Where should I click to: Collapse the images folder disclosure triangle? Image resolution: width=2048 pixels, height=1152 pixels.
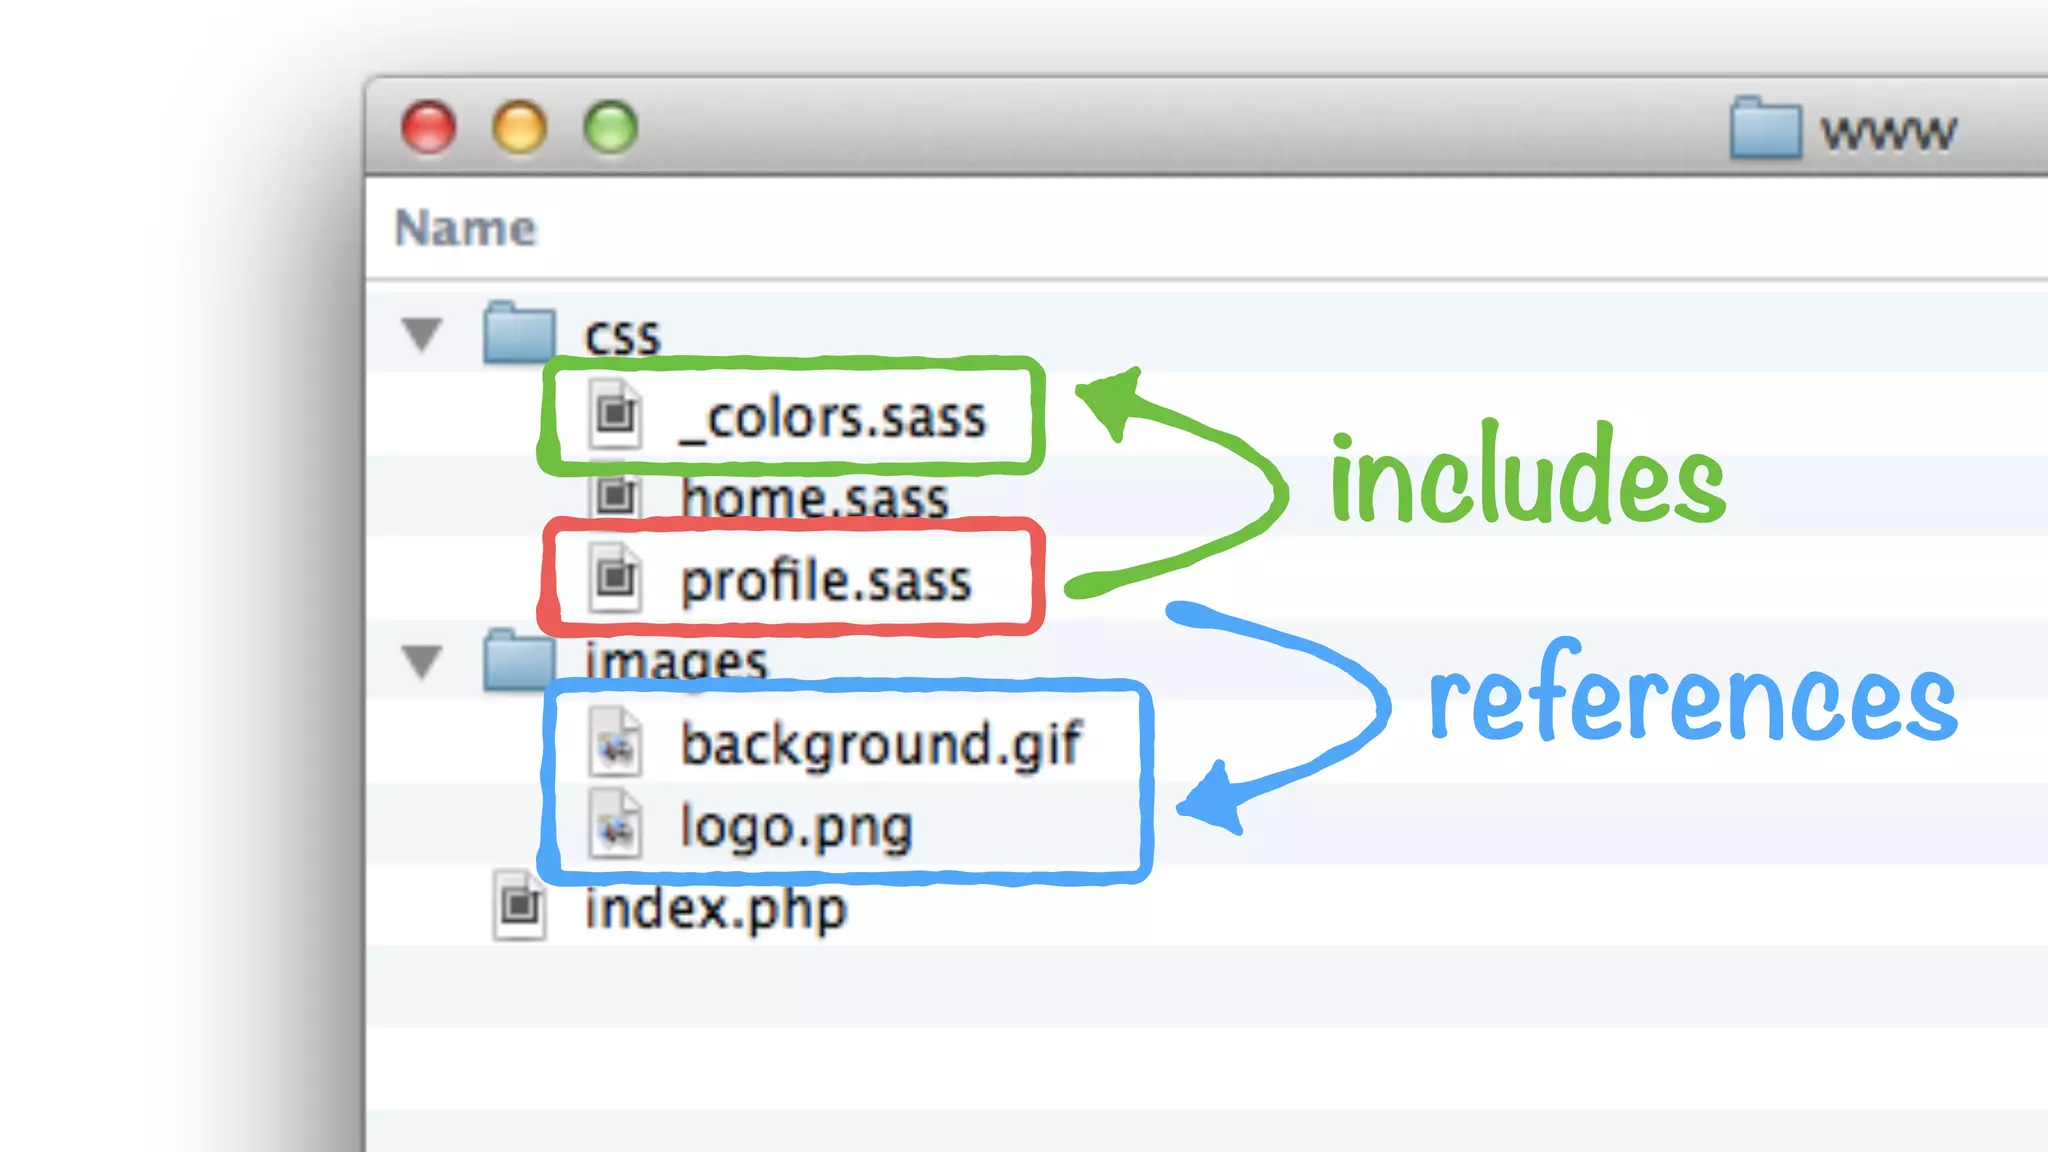coord(422,661)
